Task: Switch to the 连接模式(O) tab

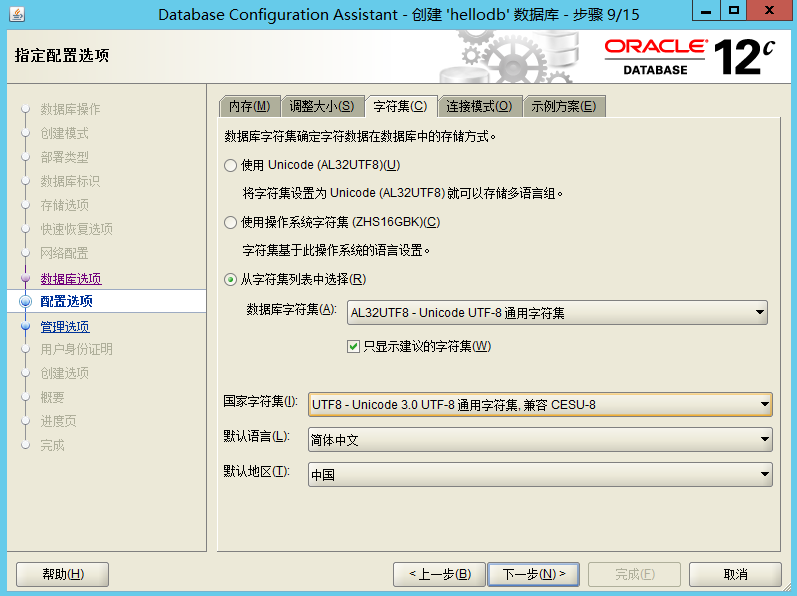Action: [x=479, y=106]
